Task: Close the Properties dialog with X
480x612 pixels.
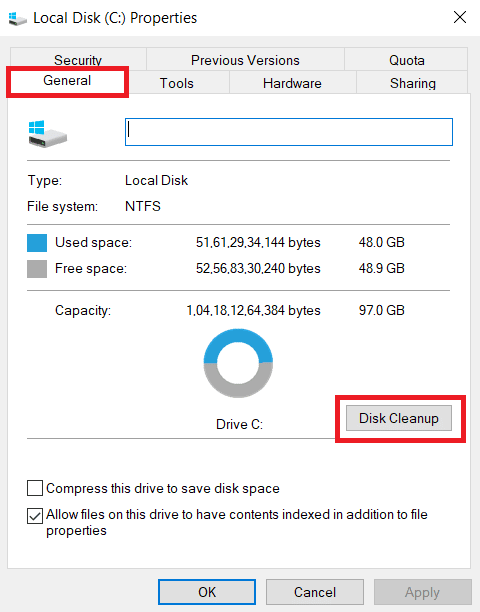Action: (x=460, y=17)
